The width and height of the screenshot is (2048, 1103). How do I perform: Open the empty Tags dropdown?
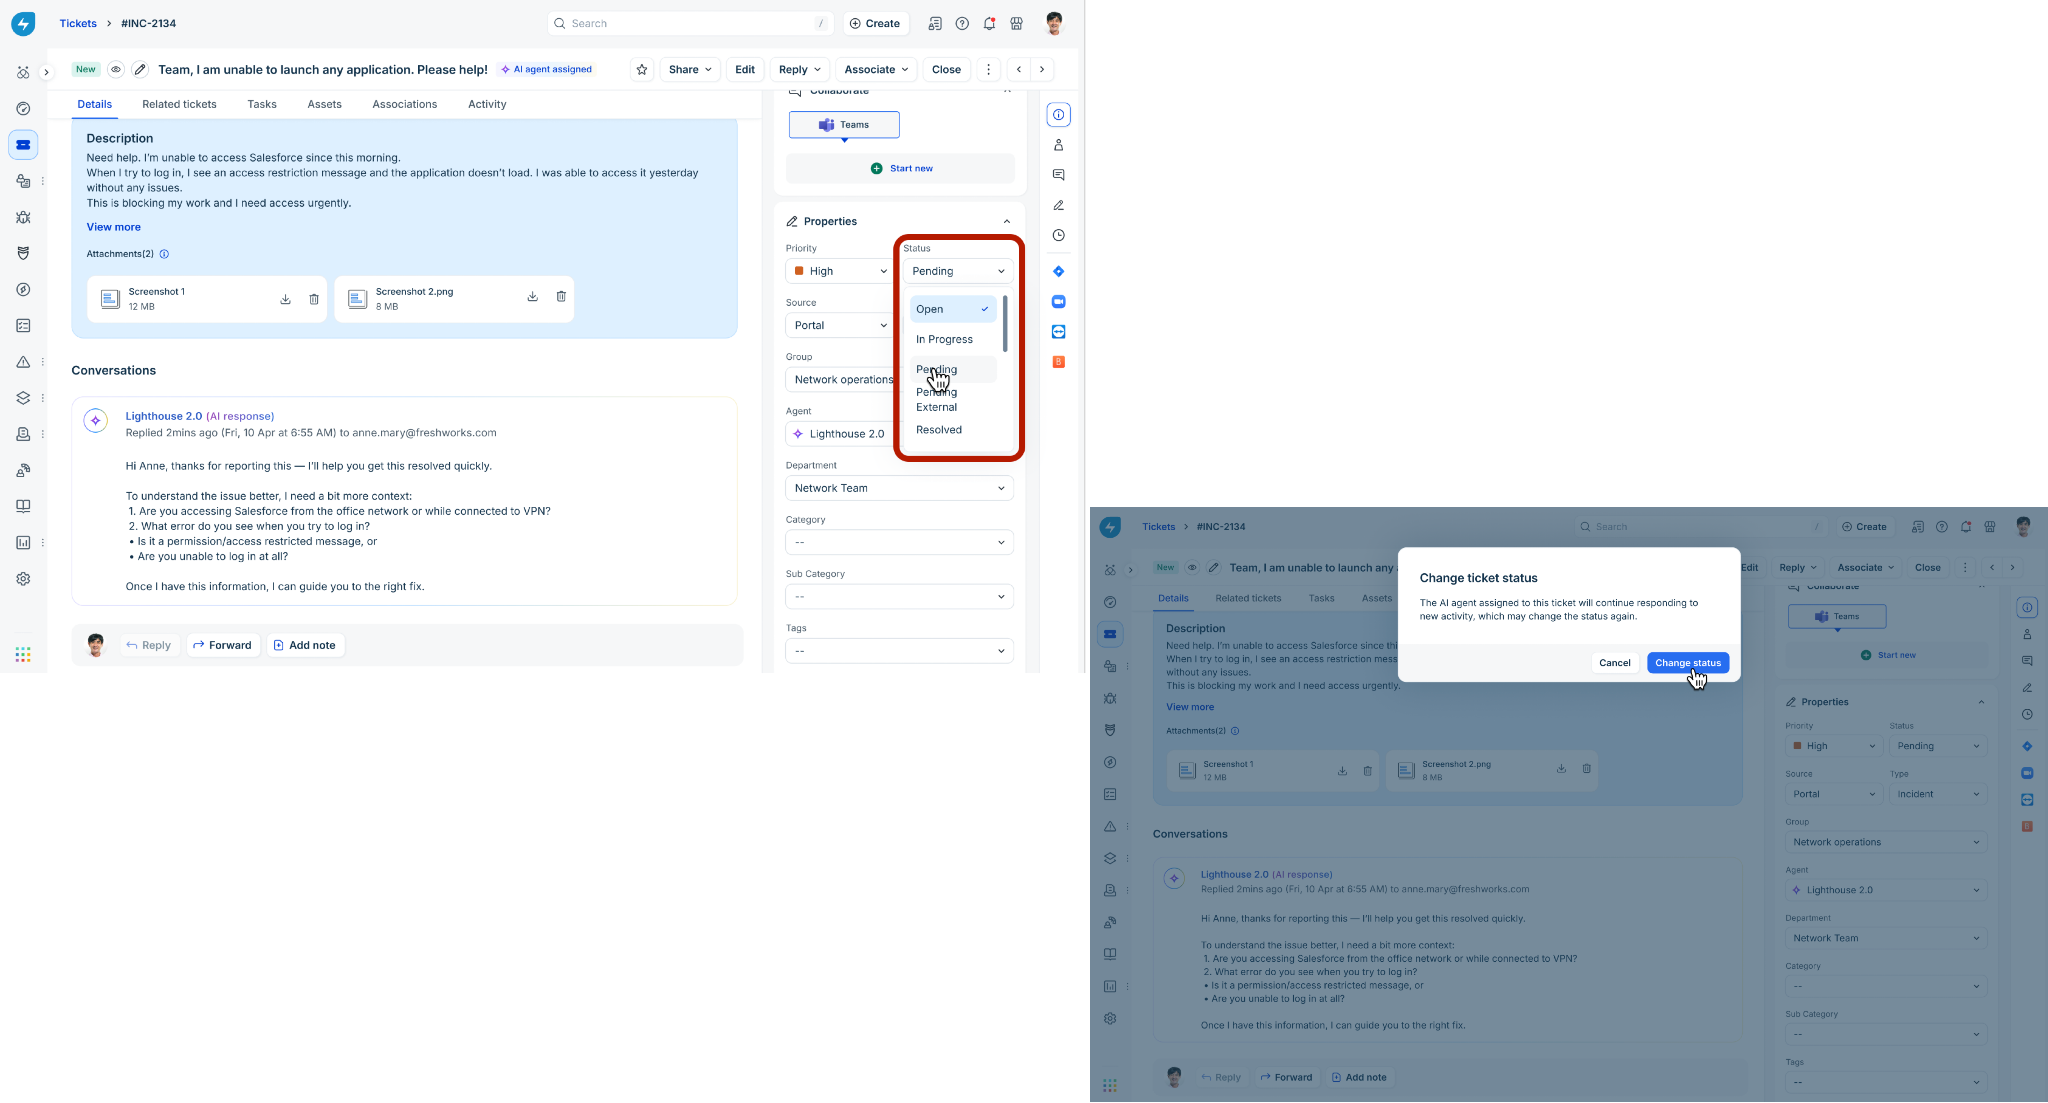click(x=899, y=651)
